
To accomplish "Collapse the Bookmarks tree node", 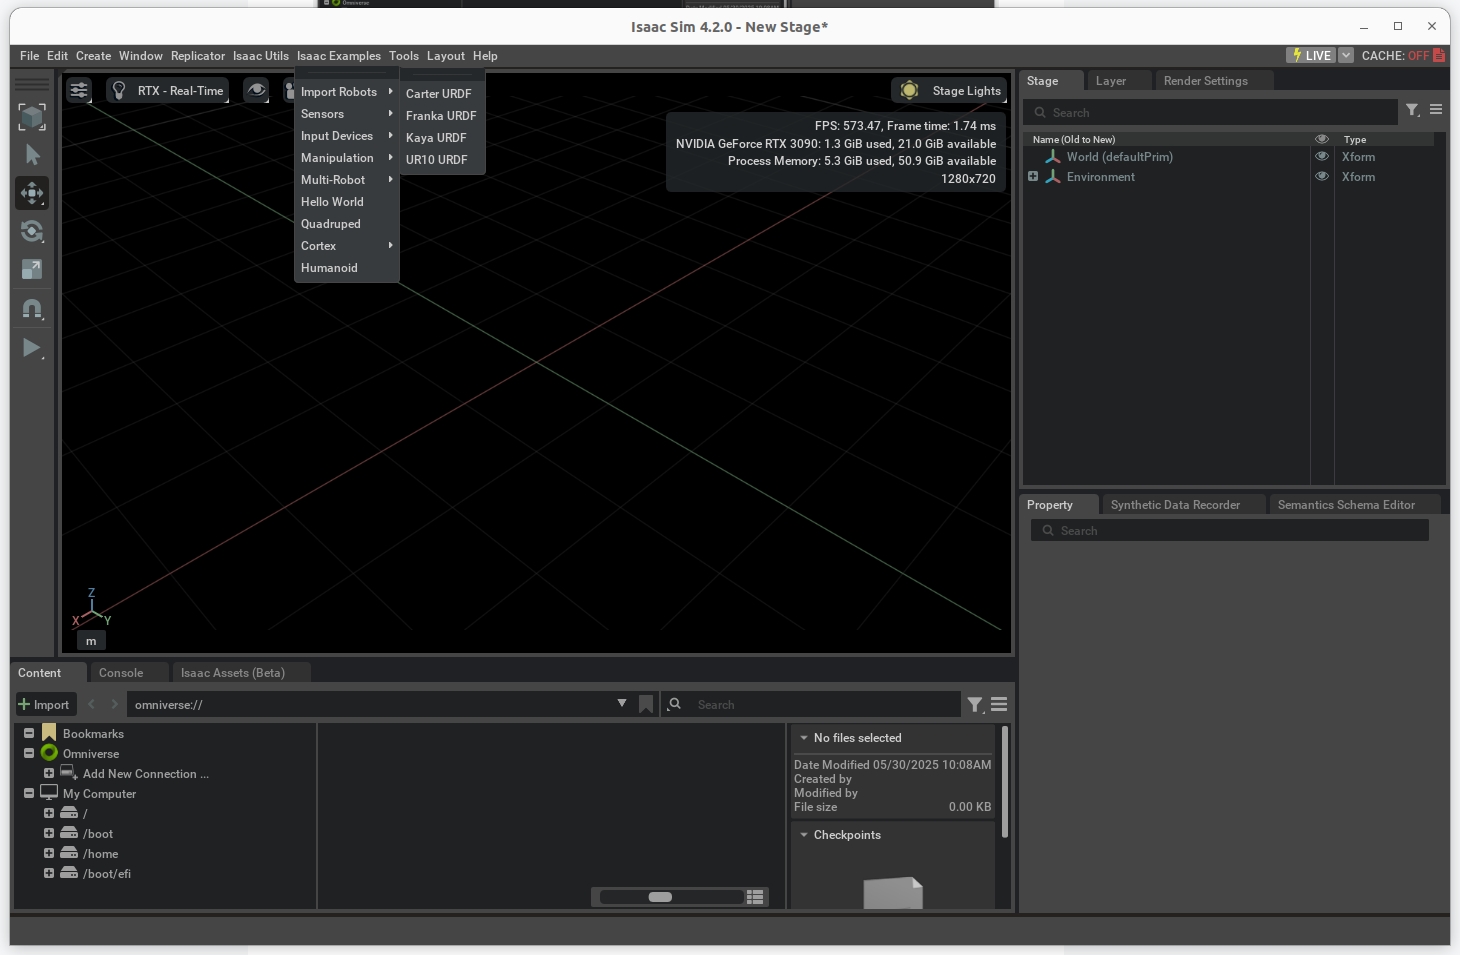I will point(29,733).
